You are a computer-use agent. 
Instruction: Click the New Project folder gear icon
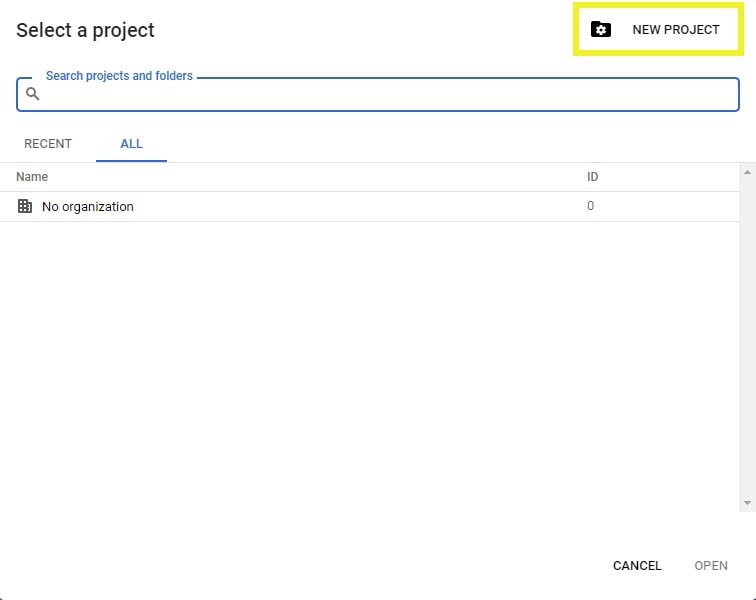(600, 30)
